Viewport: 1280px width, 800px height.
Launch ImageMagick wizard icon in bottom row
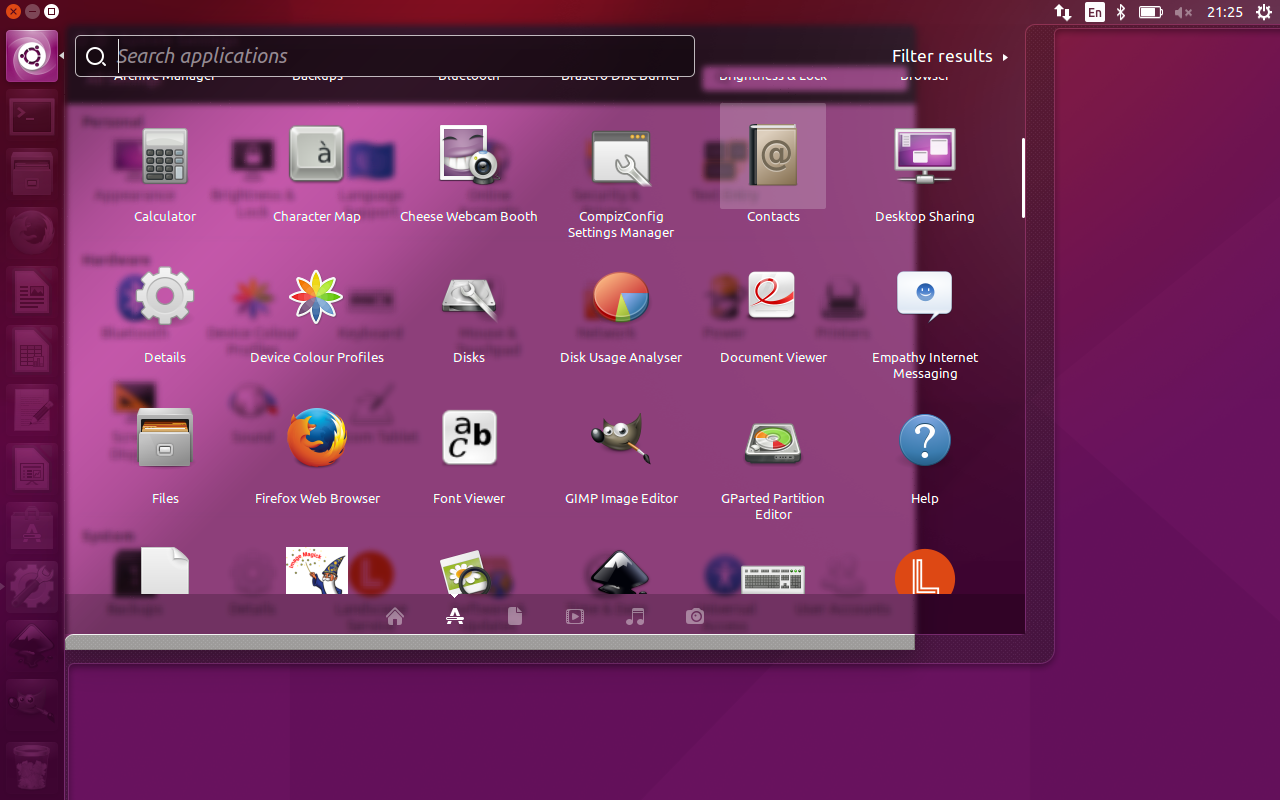tap(317, 570)
